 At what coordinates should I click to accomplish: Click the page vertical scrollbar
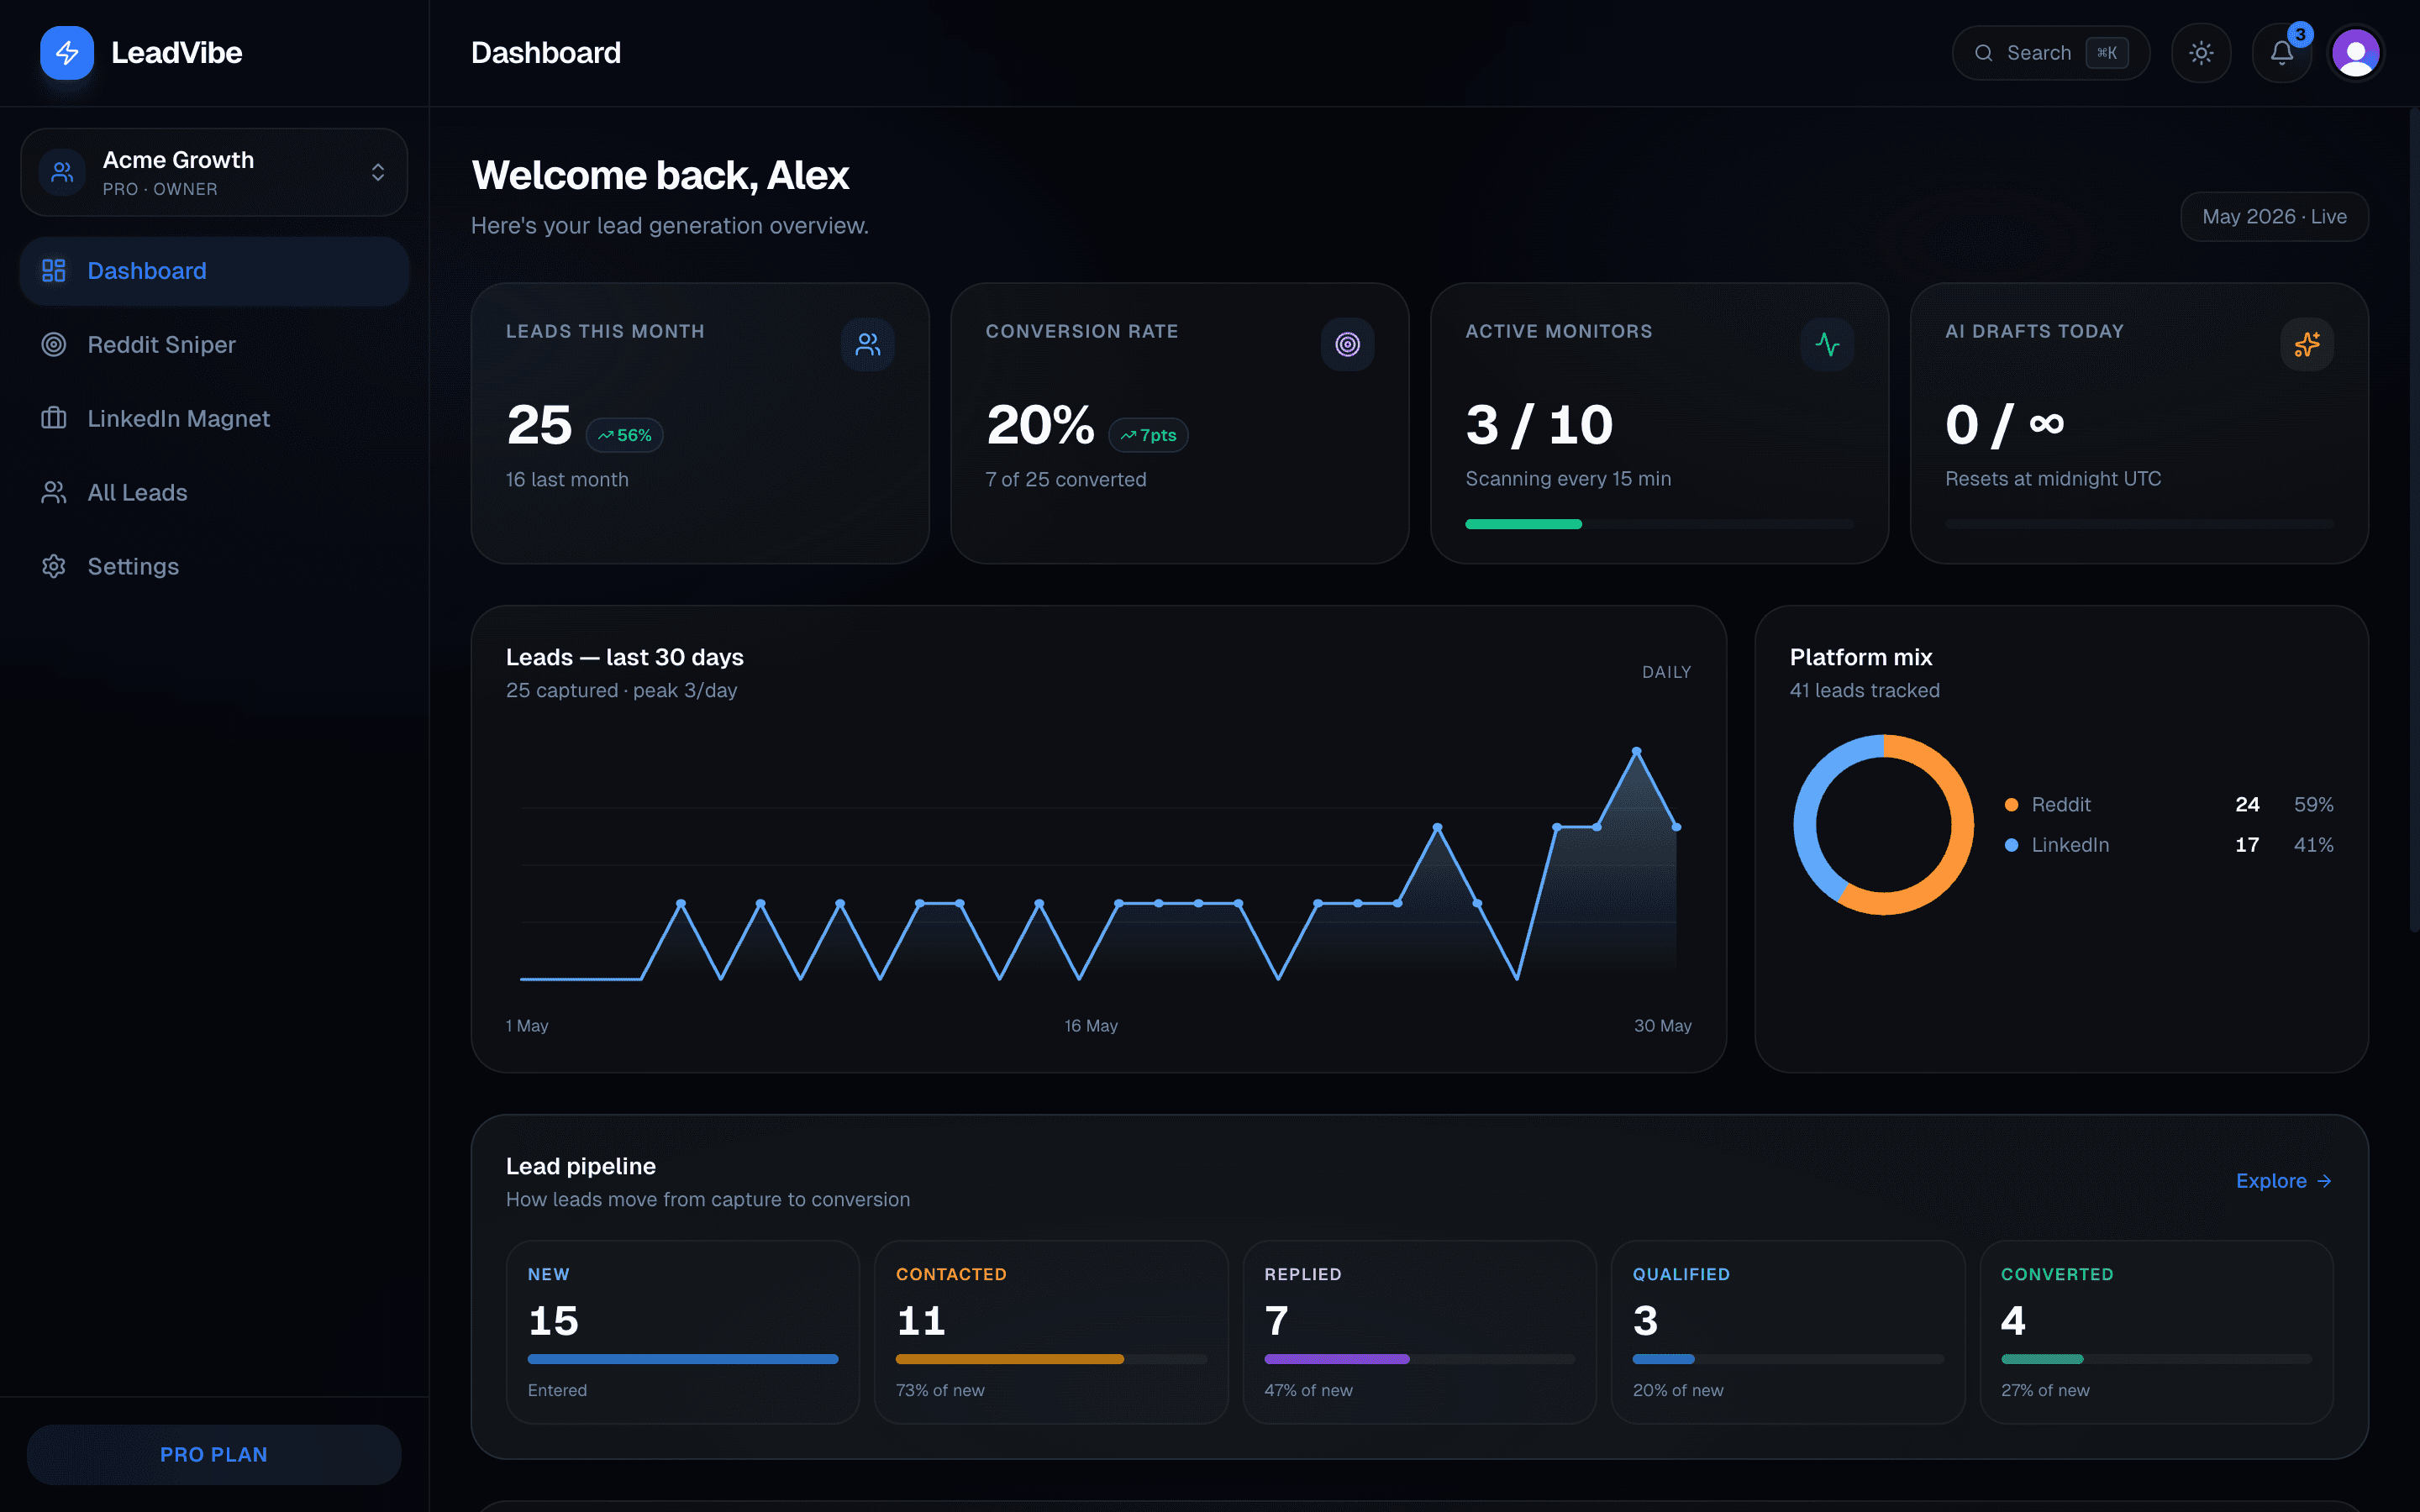pos(2413,520)
